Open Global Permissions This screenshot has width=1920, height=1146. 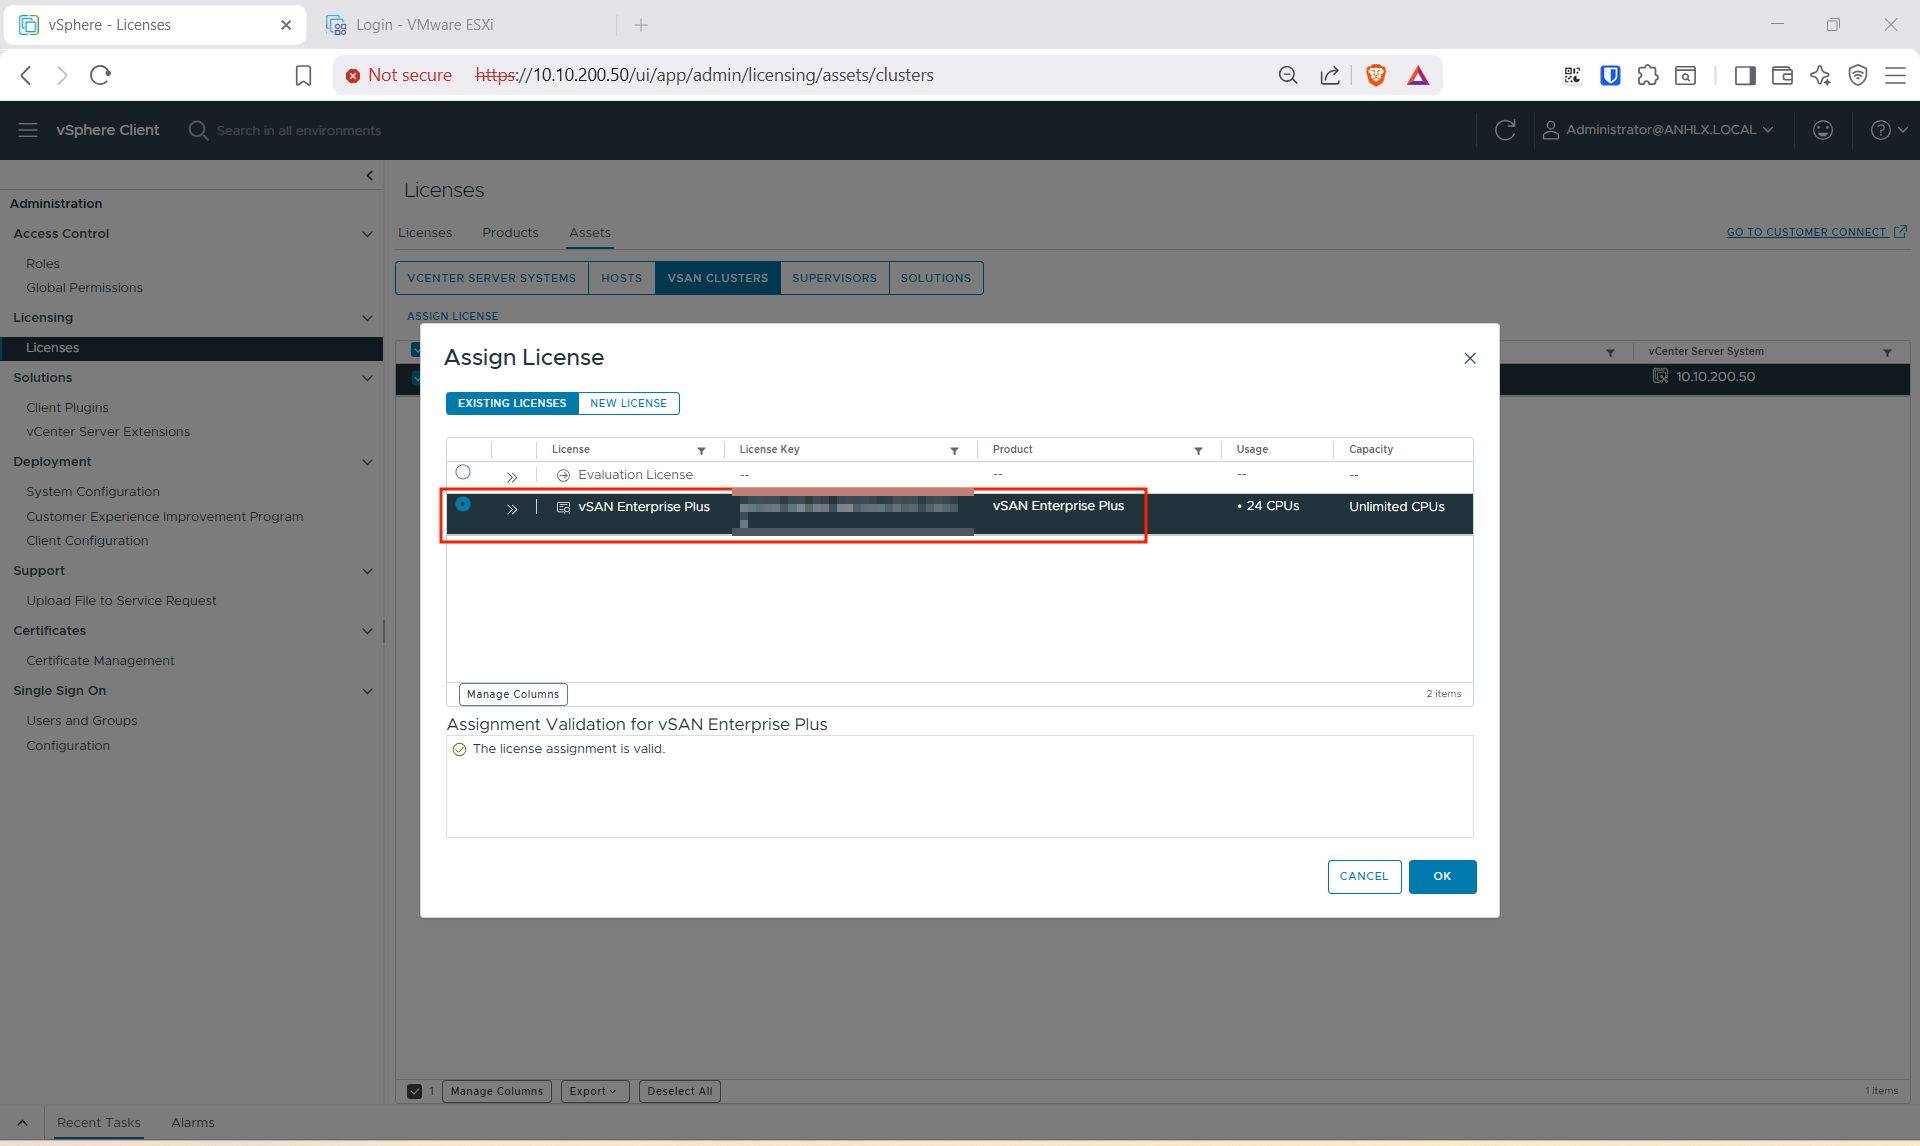(84, 287)
